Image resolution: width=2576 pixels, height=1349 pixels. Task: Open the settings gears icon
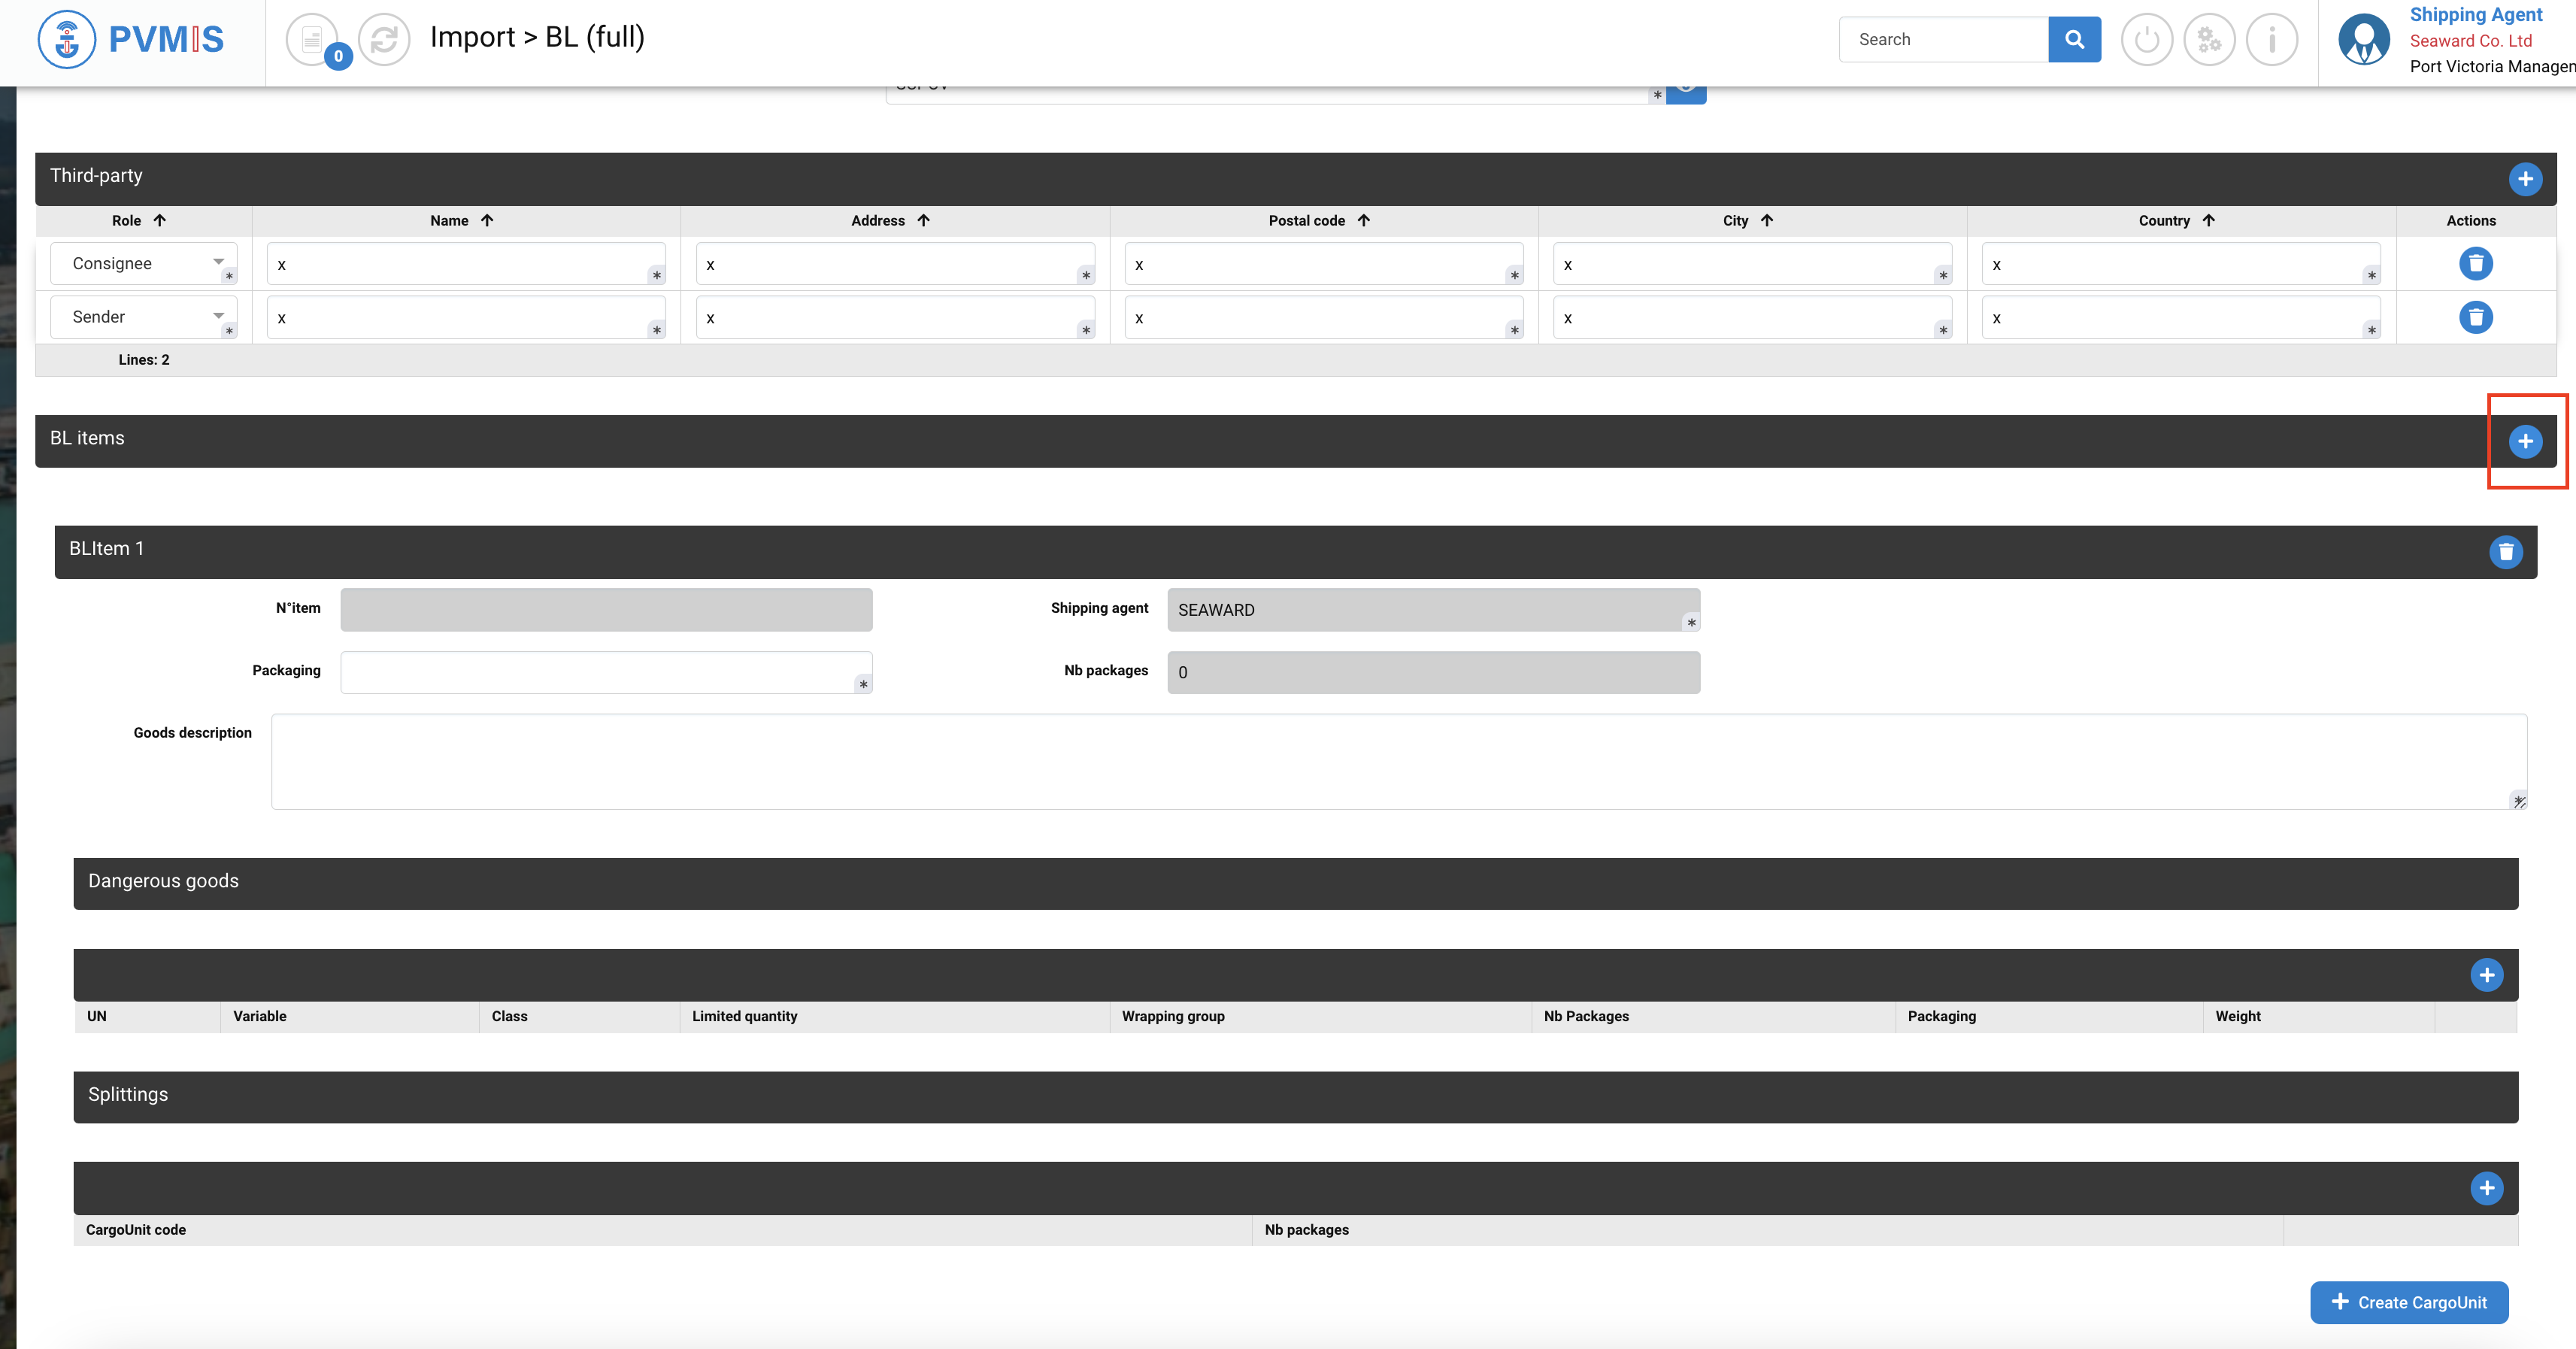(x=2209, y=40)
